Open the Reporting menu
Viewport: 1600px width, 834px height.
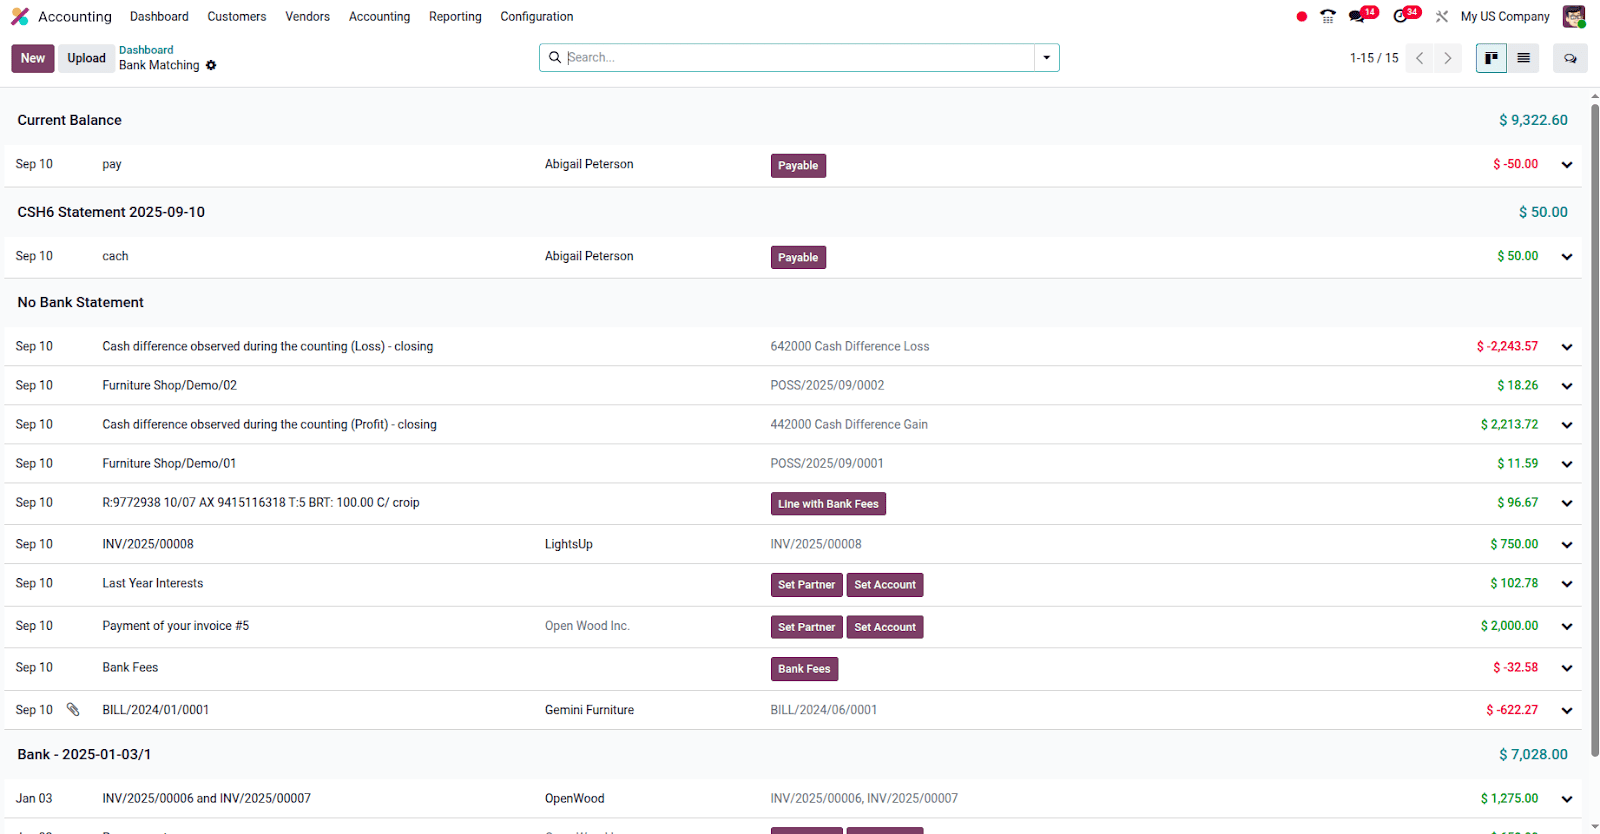pos(455,16)
